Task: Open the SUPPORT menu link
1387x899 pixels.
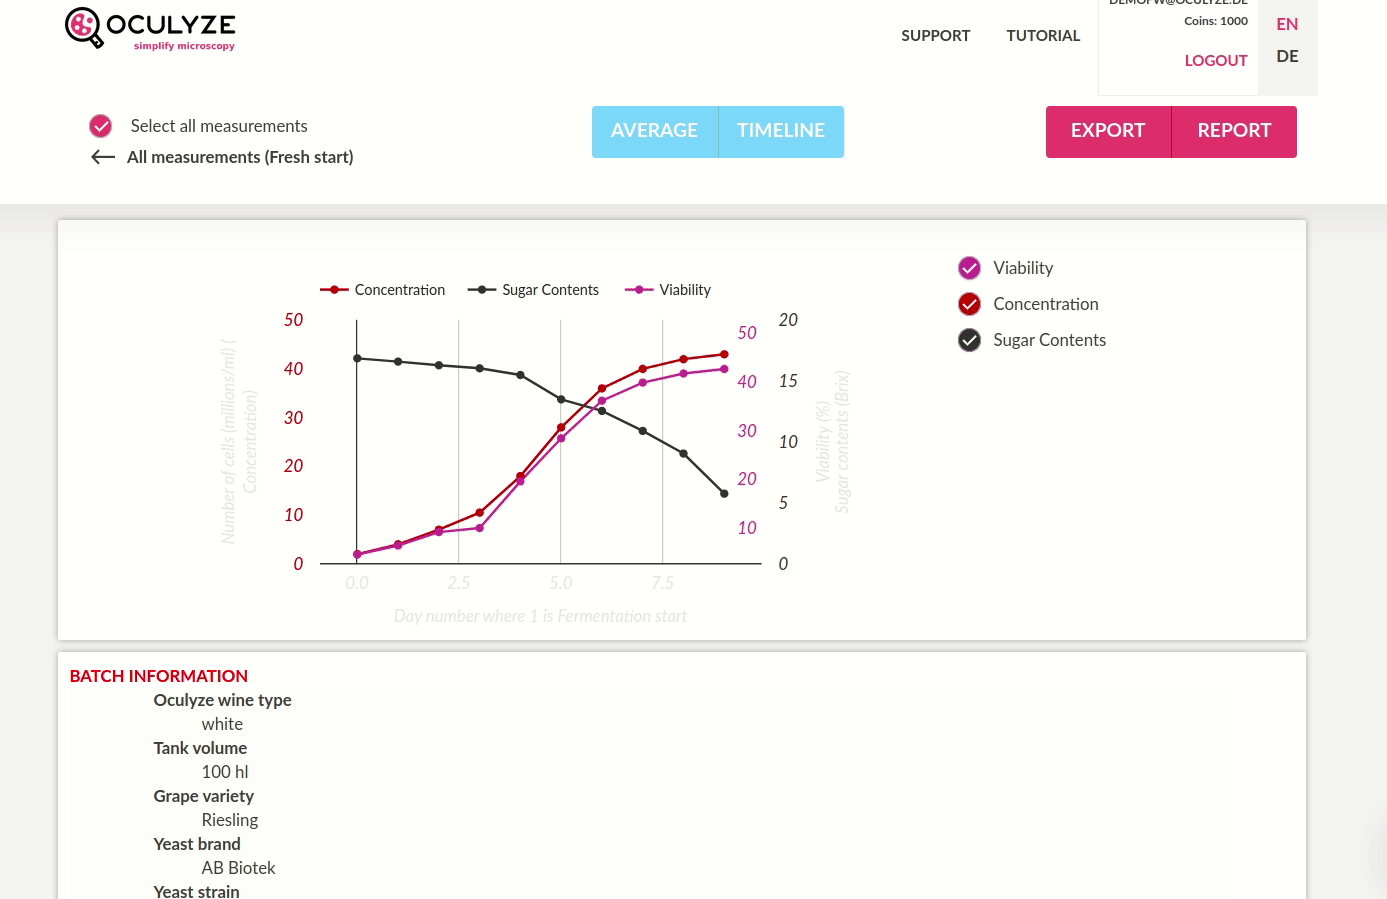Action: tap(936, 36)
